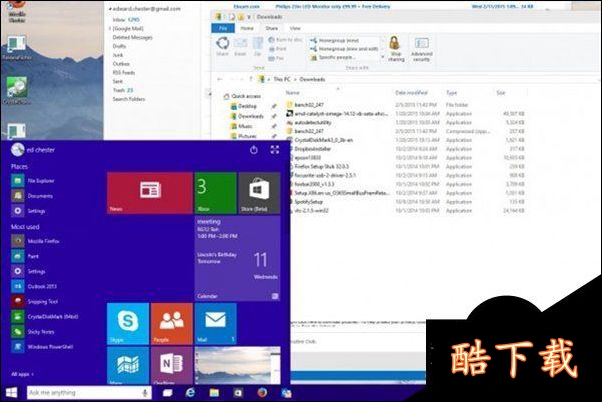The image size is (602, 402).
Task: Click the Windows Start button
Action: click(12, 392)
